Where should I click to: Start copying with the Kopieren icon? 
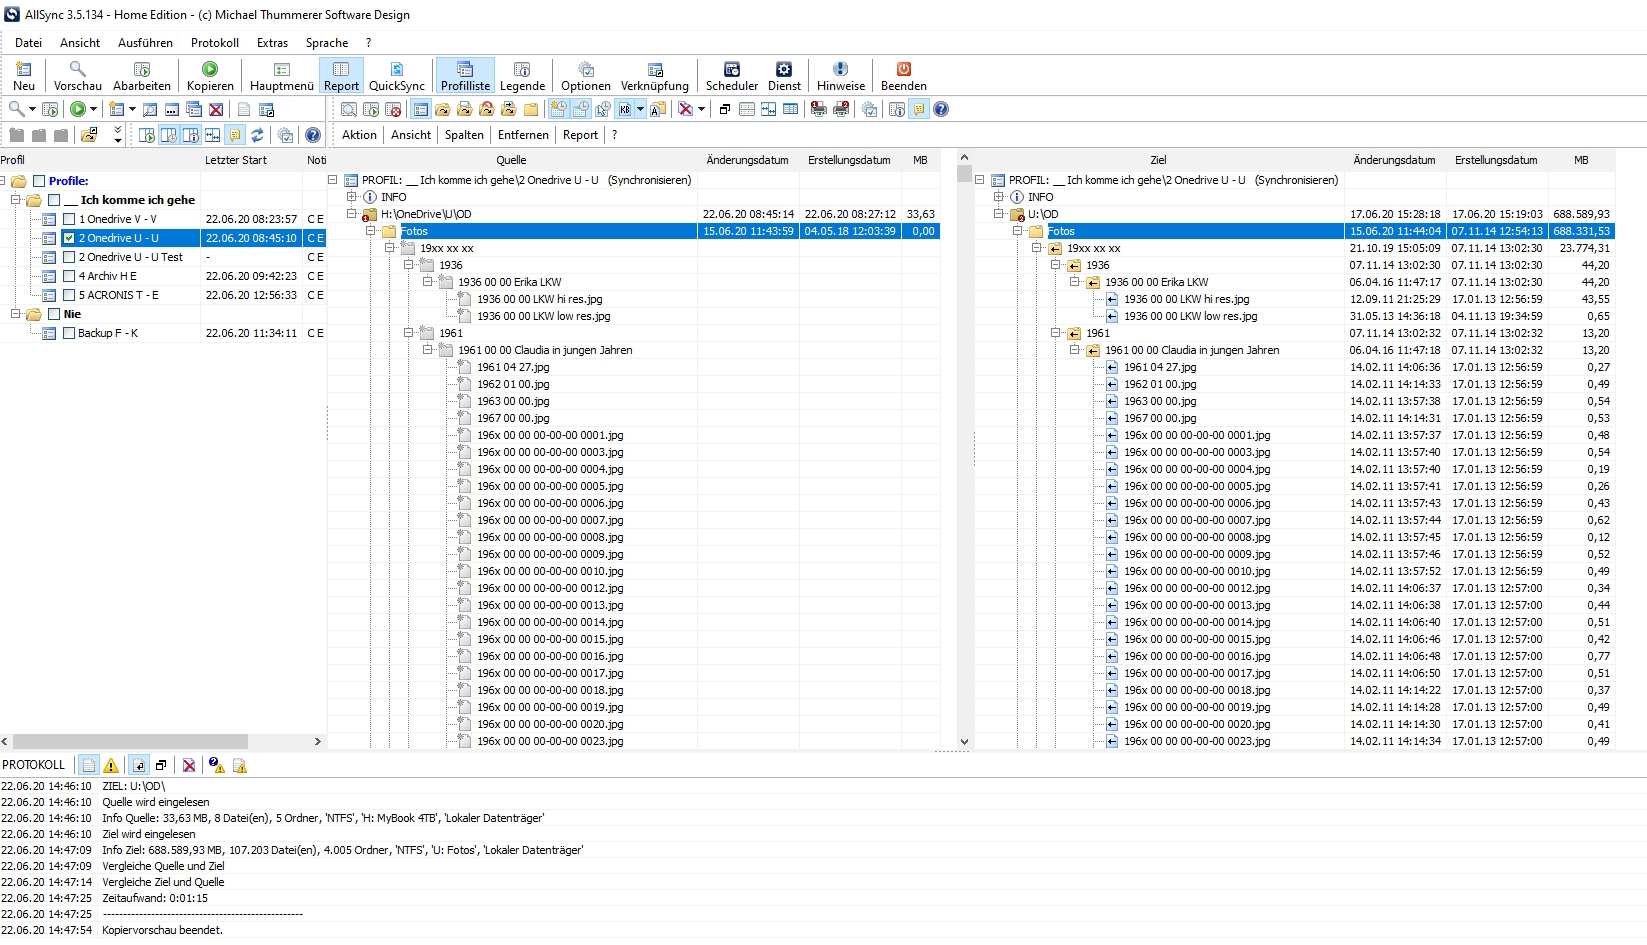coord(210,69)
